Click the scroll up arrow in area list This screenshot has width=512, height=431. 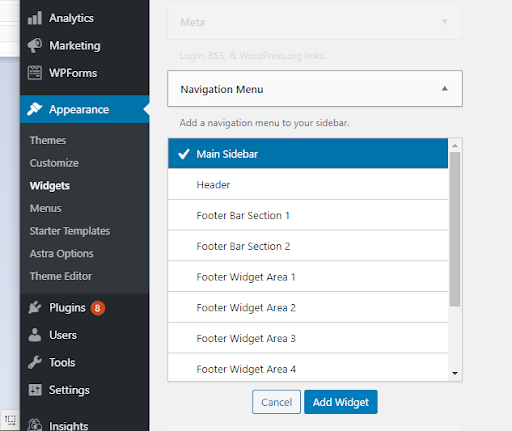click(455, 146)
